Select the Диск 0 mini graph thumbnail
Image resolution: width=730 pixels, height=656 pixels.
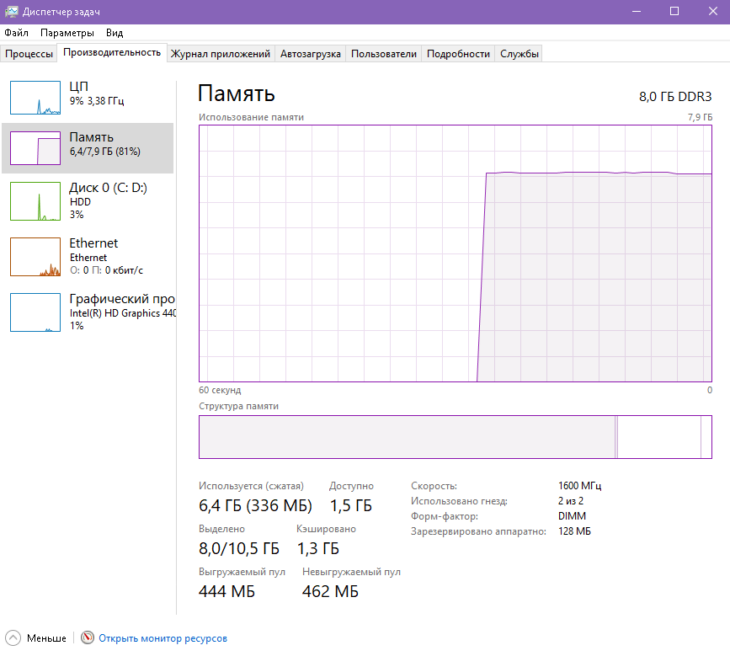pos(35,201)
